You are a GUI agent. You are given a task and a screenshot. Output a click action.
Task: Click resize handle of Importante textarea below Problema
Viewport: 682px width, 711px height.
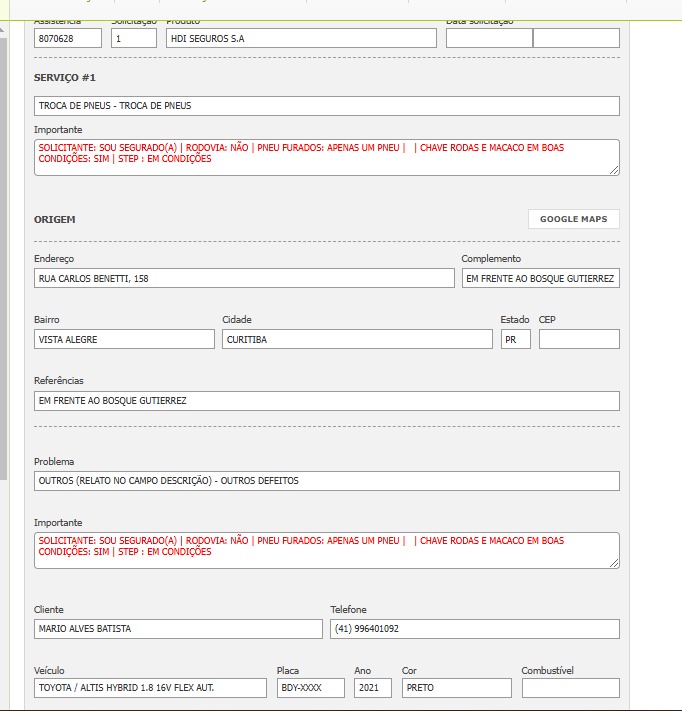pos(614,563)
